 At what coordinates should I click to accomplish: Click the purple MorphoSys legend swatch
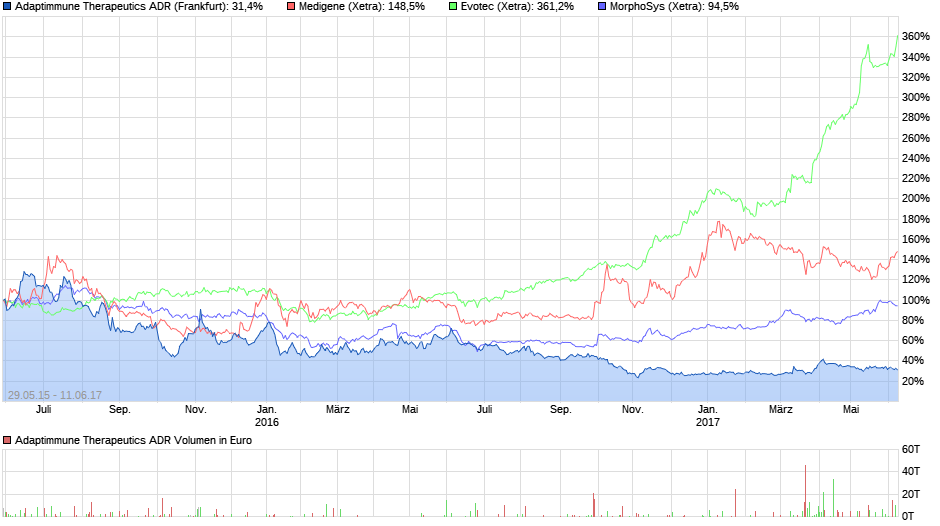coord(602,7)
